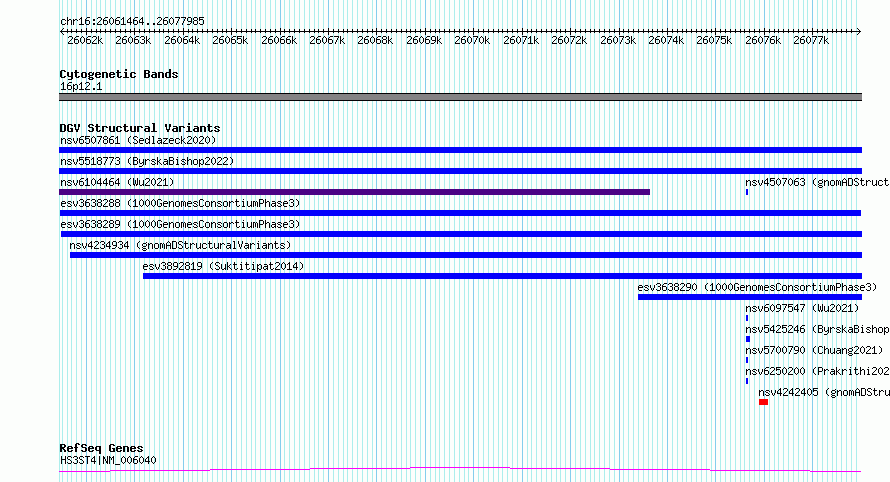890x482 pixels.
Task: Click the 16p12.1 band label
Action: [81, 86]
